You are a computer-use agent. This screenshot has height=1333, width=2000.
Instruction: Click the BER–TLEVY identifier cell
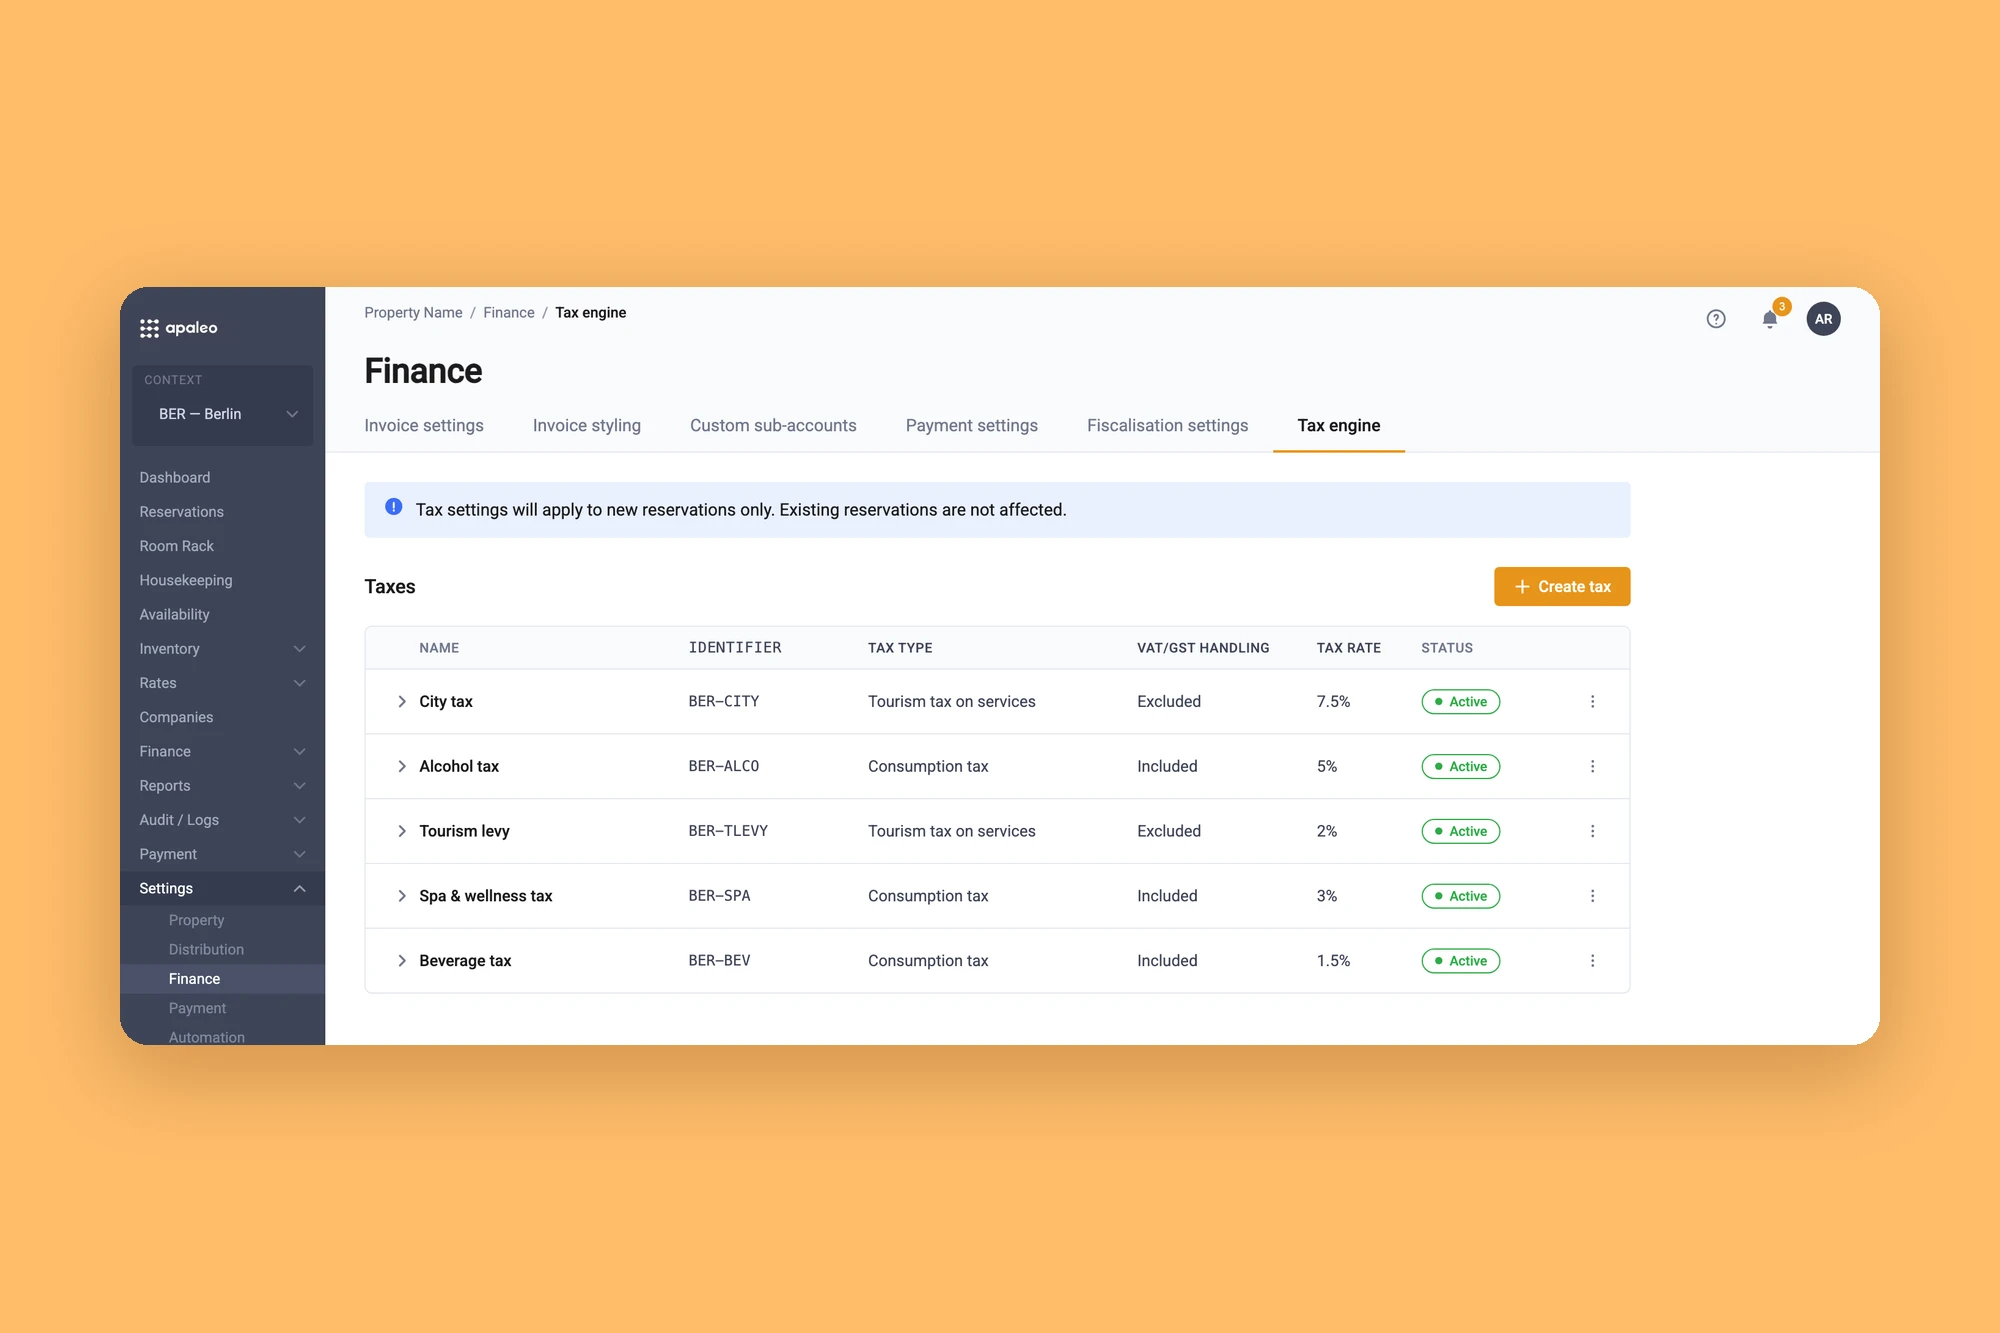pyautogui.click(x=728, y=831)
